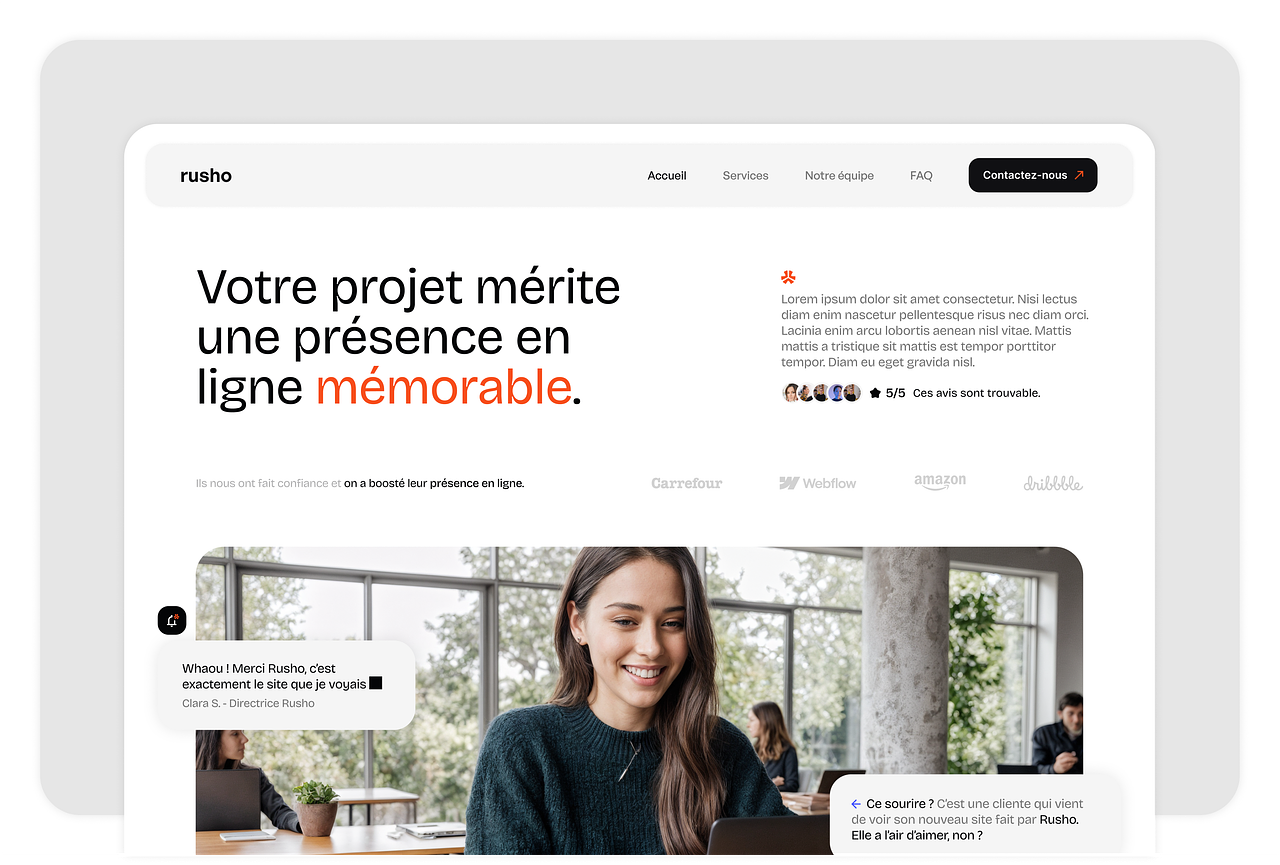1280x865 pixels.
Task: Click the black square emoji in the testimonial
Action: coord(376,683)
